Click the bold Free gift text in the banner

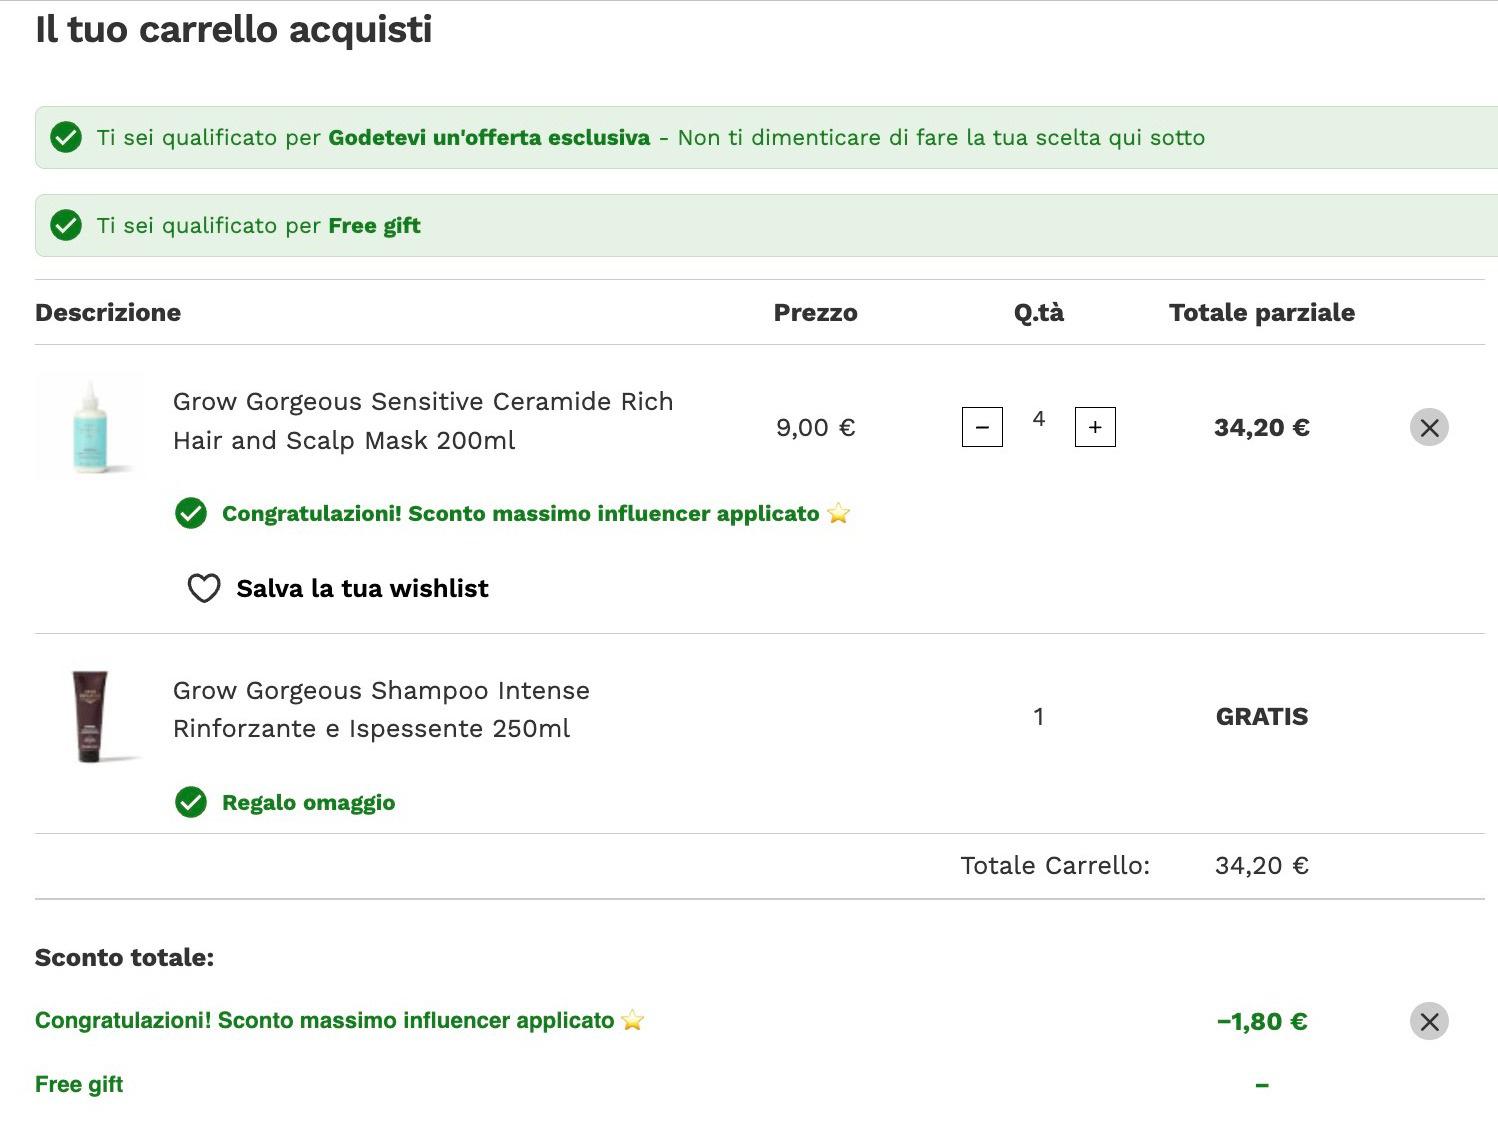pos(374,226)
